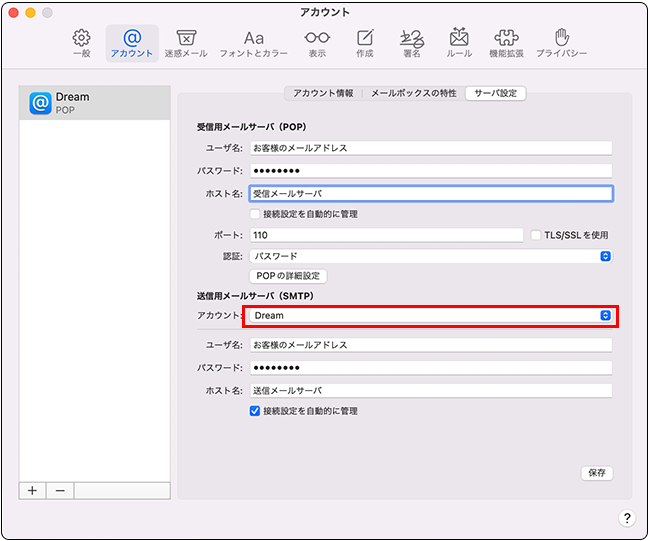This screenshot has height=541, width=650.
Task: Switch to the メールボックスの特性 tab
Action: click(x=413, y=93)
